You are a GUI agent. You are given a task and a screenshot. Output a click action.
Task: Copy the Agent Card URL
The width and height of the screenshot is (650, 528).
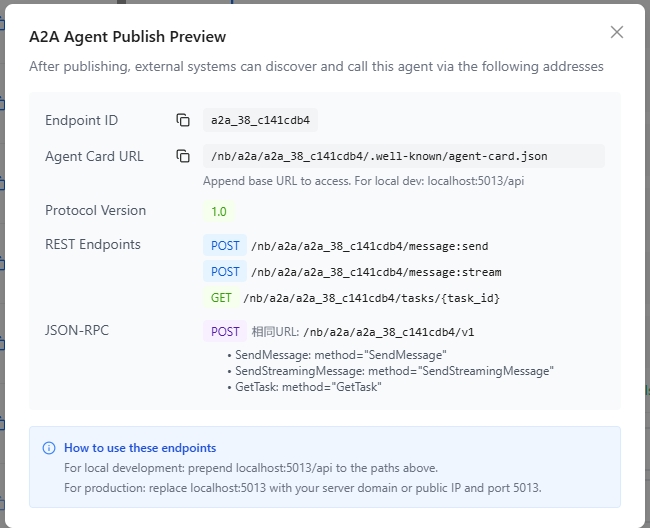pos(183,156)
